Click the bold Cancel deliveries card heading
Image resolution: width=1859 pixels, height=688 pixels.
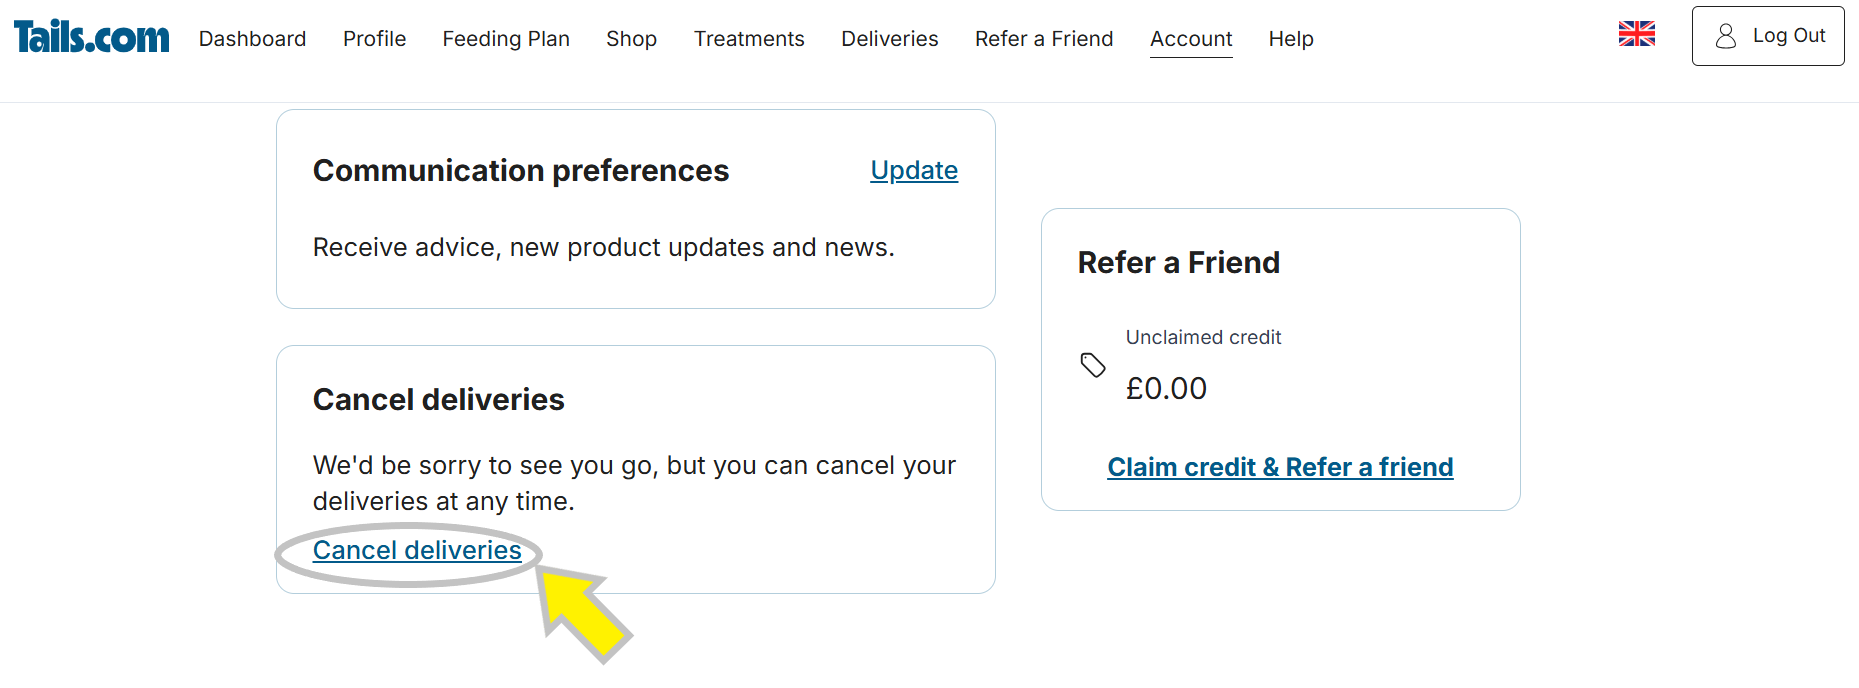[439, 400]
